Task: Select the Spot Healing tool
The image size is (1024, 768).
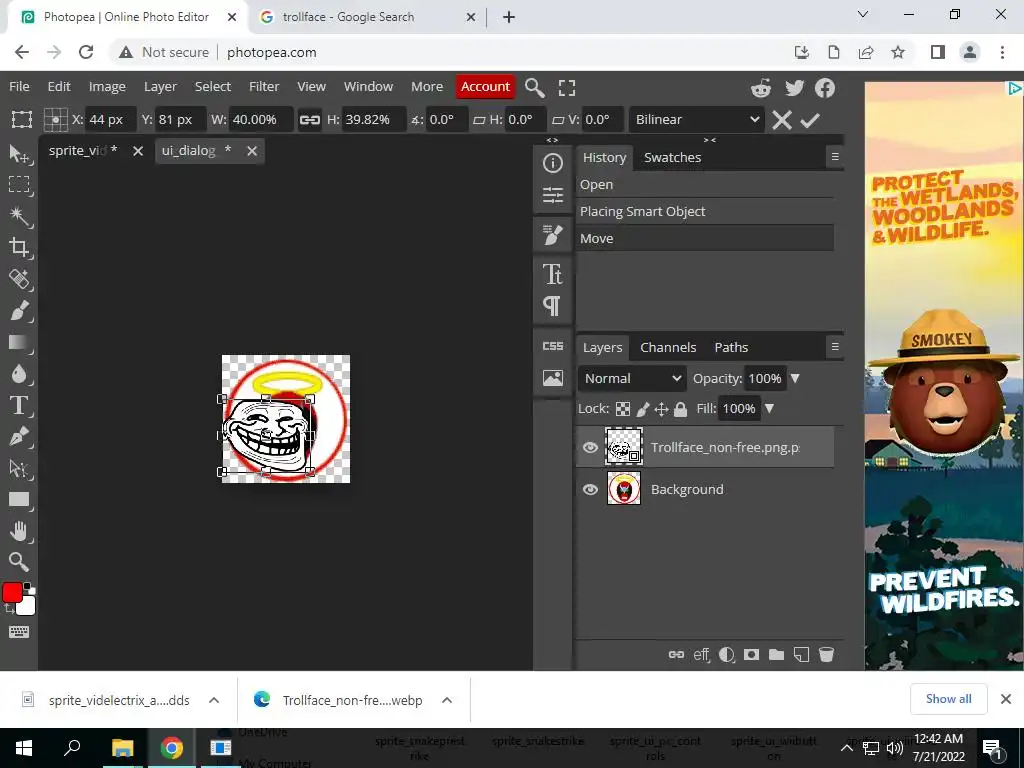Action: (19, 279)
